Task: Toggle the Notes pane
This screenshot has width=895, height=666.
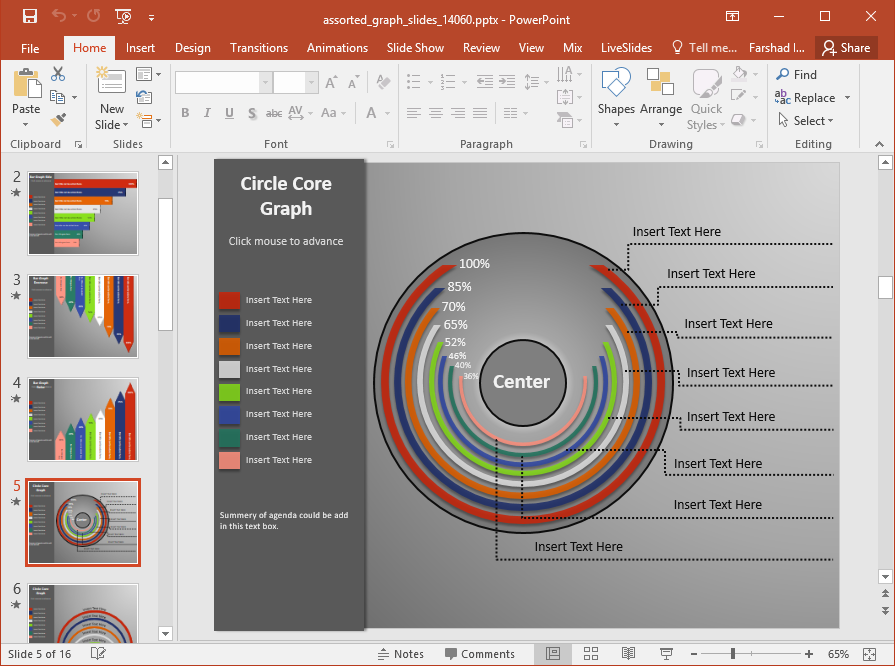Action: pos(400,654)
